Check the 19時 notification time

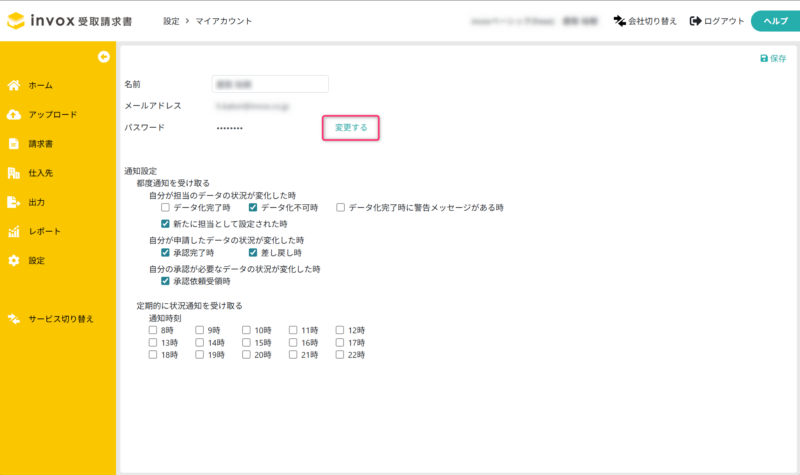[199, 355]
